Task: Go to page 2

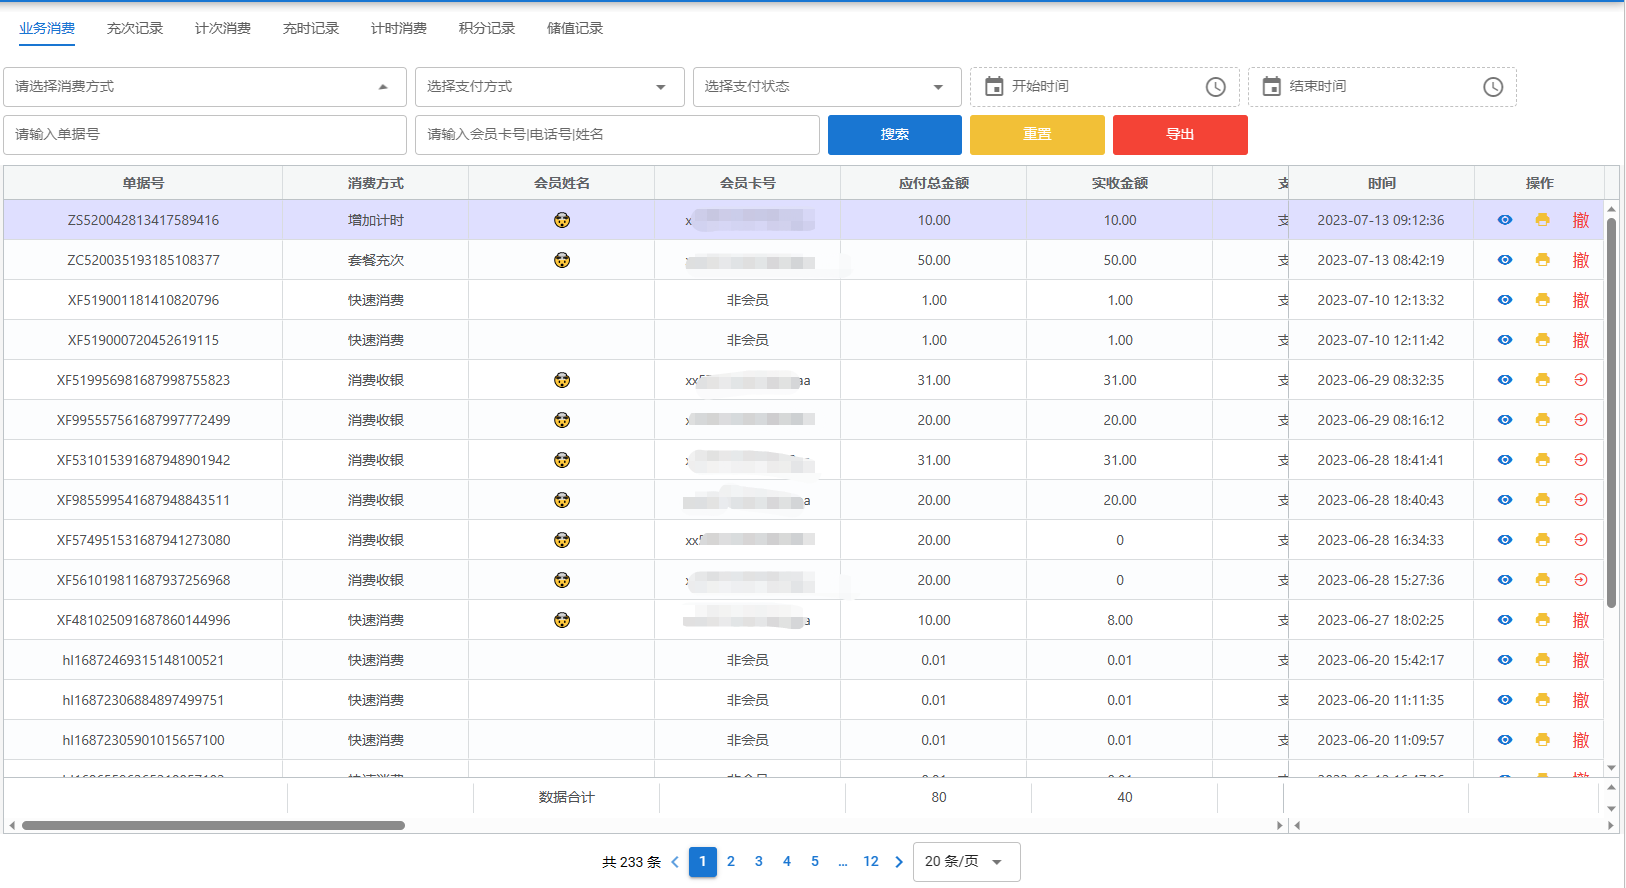Action: click(x=731, y=862)
